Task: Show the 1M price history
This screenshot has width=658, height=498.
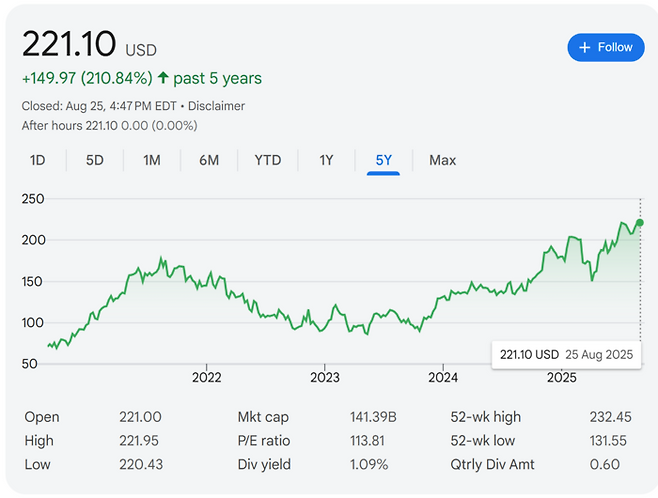Action: click(x=152, y=160)
